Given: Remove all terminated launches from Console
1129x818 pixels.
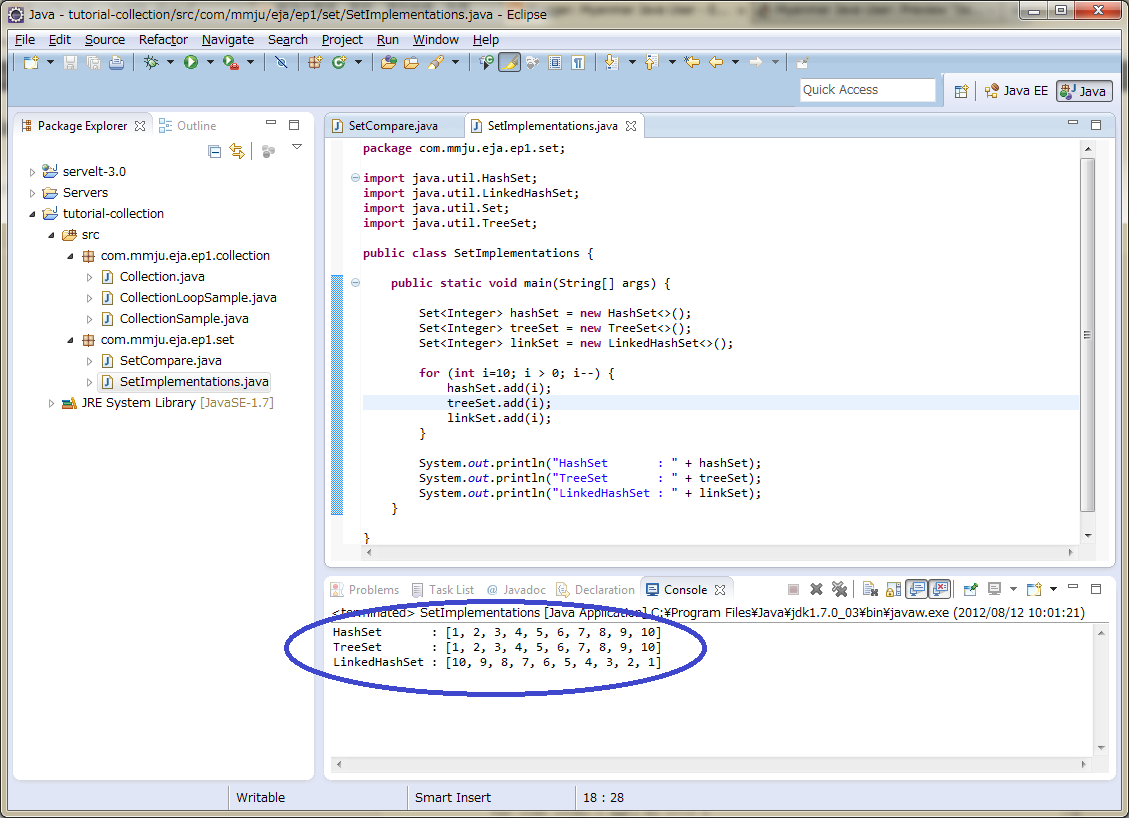Looking at the screenshot, I should (x=840, y=589).
